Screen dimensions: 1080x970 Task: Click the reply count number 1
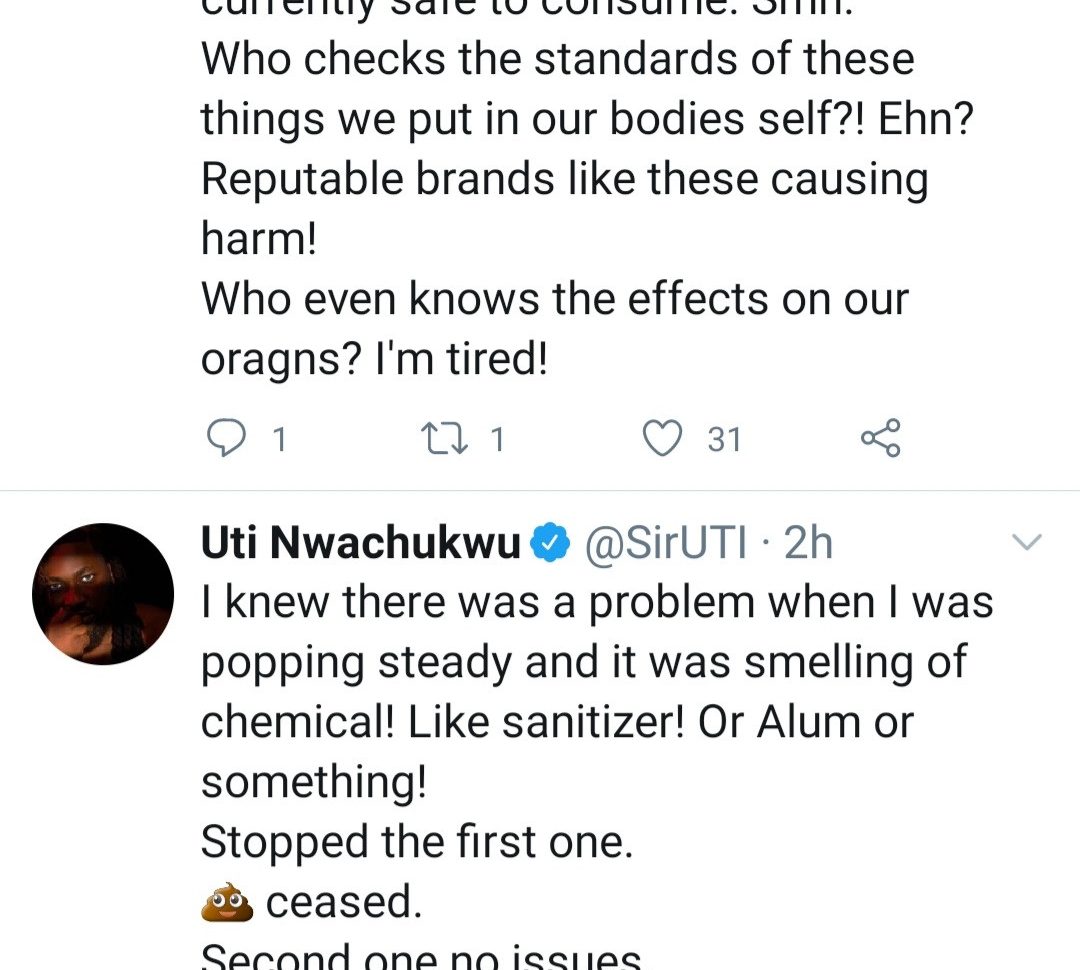279,439
